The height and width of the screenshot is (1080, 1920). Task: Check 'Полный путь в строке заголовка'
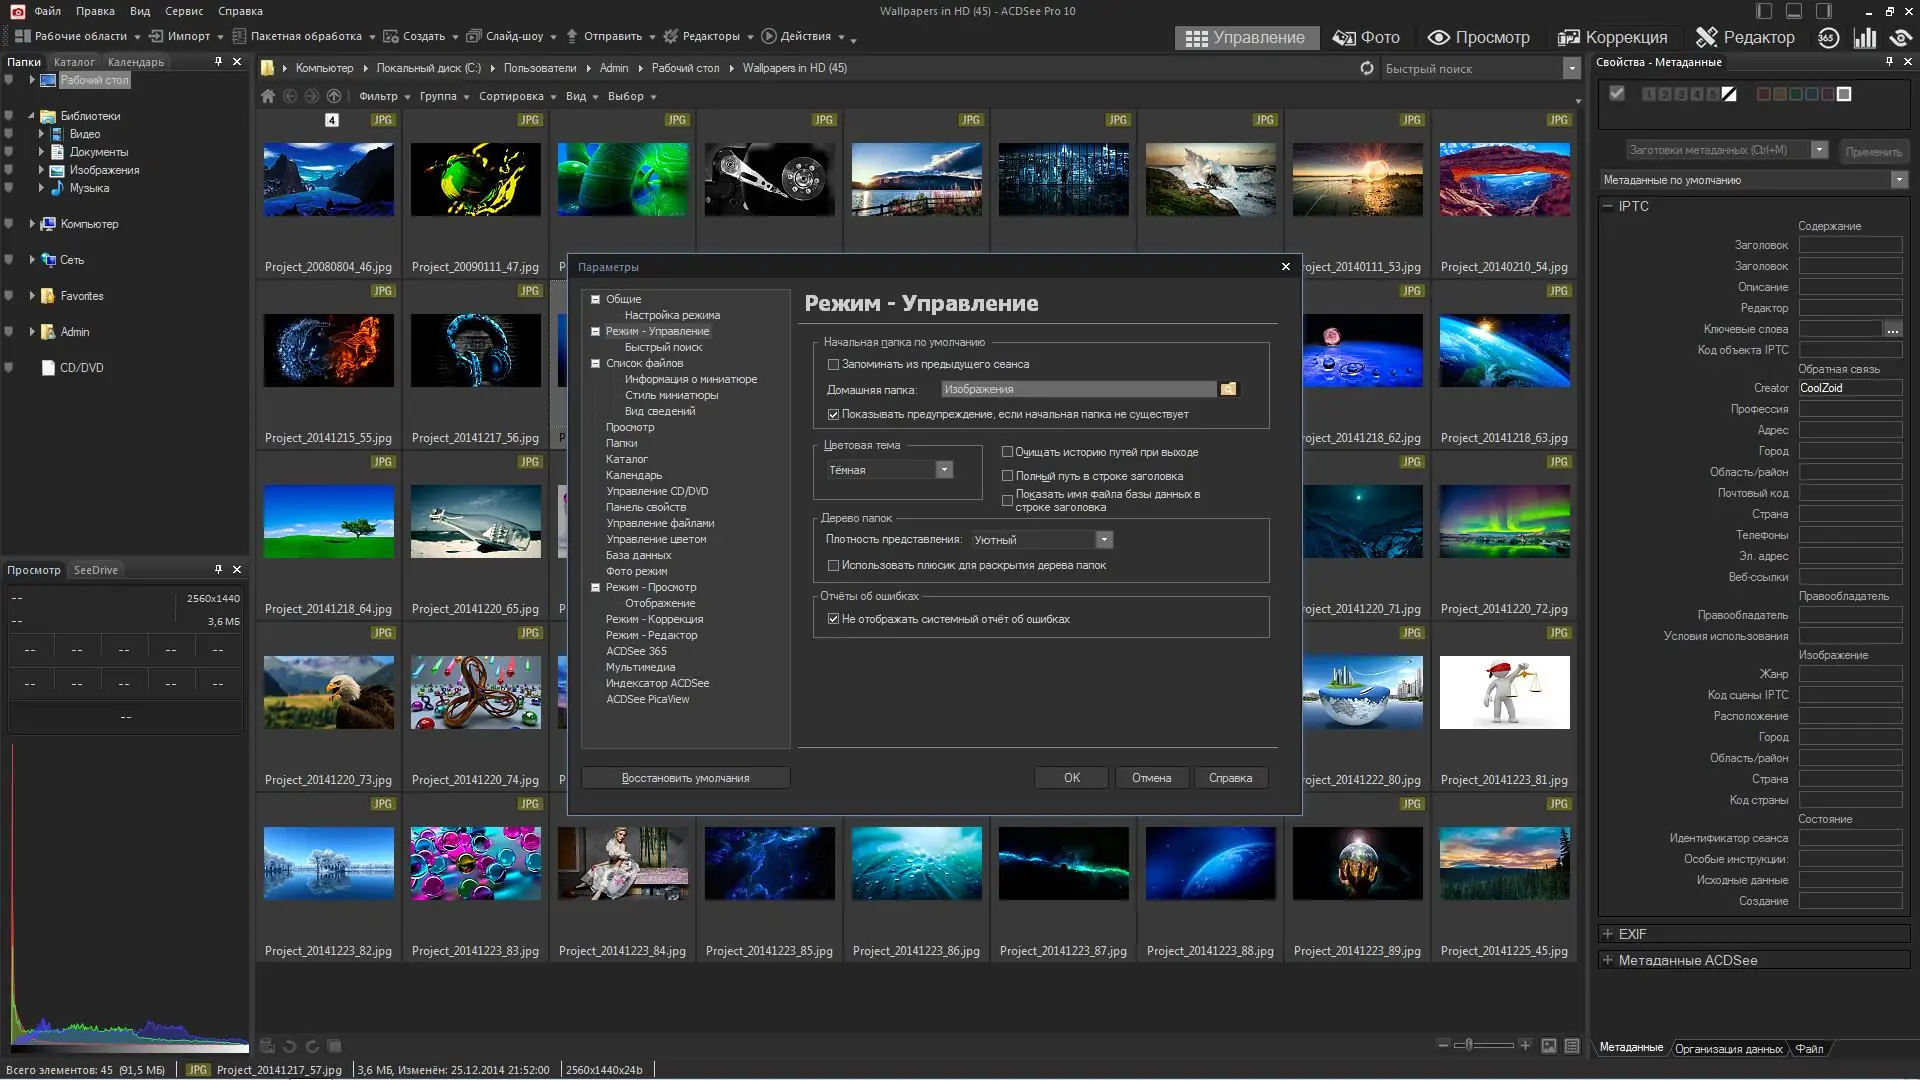tap(1007, 476)
